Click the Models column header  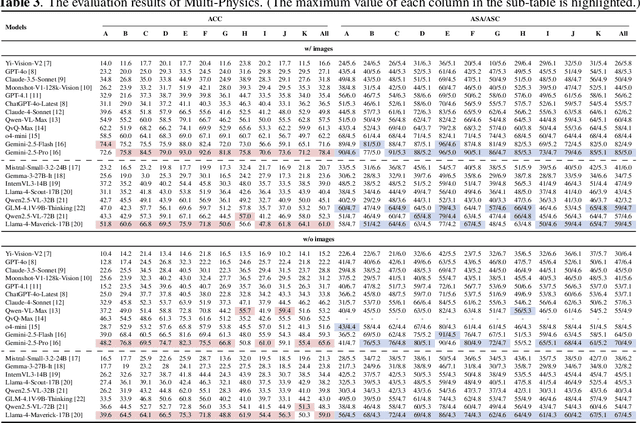(x=20, y=20)
